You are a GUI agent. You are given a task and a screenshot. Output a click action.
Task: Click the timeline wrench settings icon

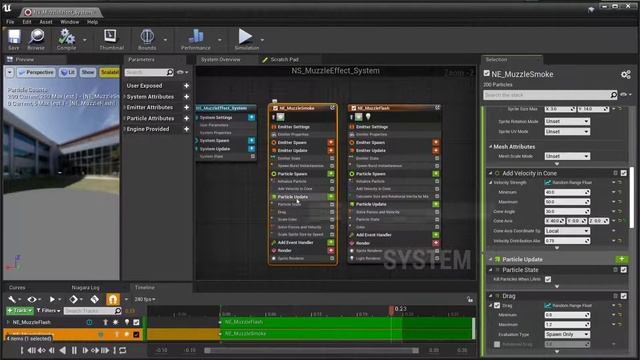12,299
